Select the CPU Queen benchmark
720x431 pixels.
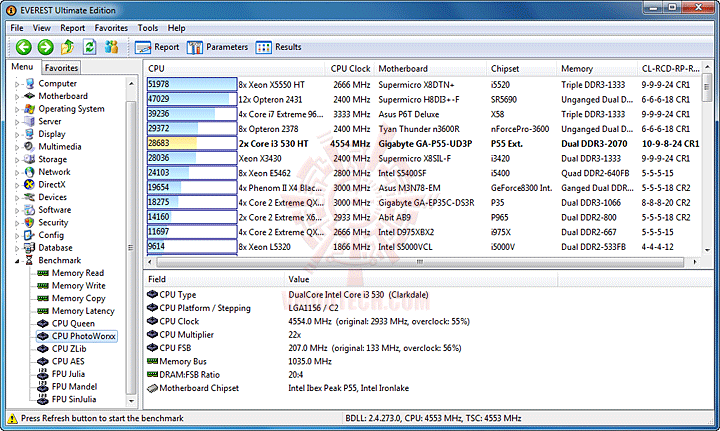pos(73,324)
